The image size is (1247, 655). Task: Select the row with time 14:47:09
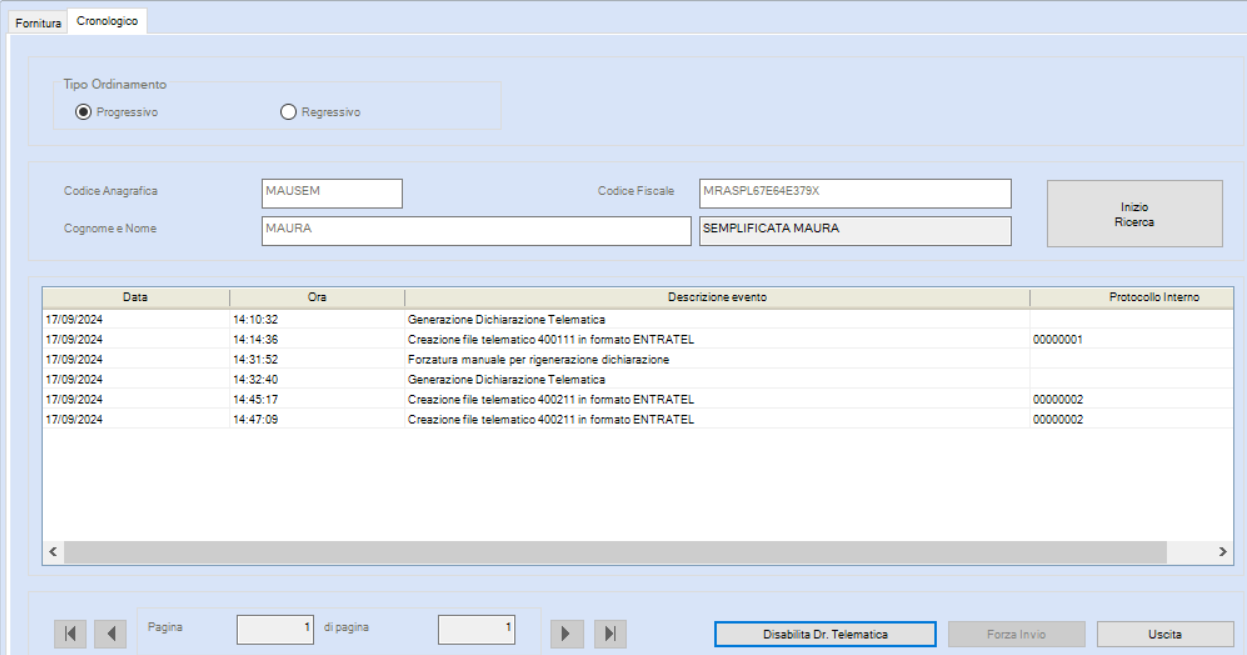(x=637, y=419)
